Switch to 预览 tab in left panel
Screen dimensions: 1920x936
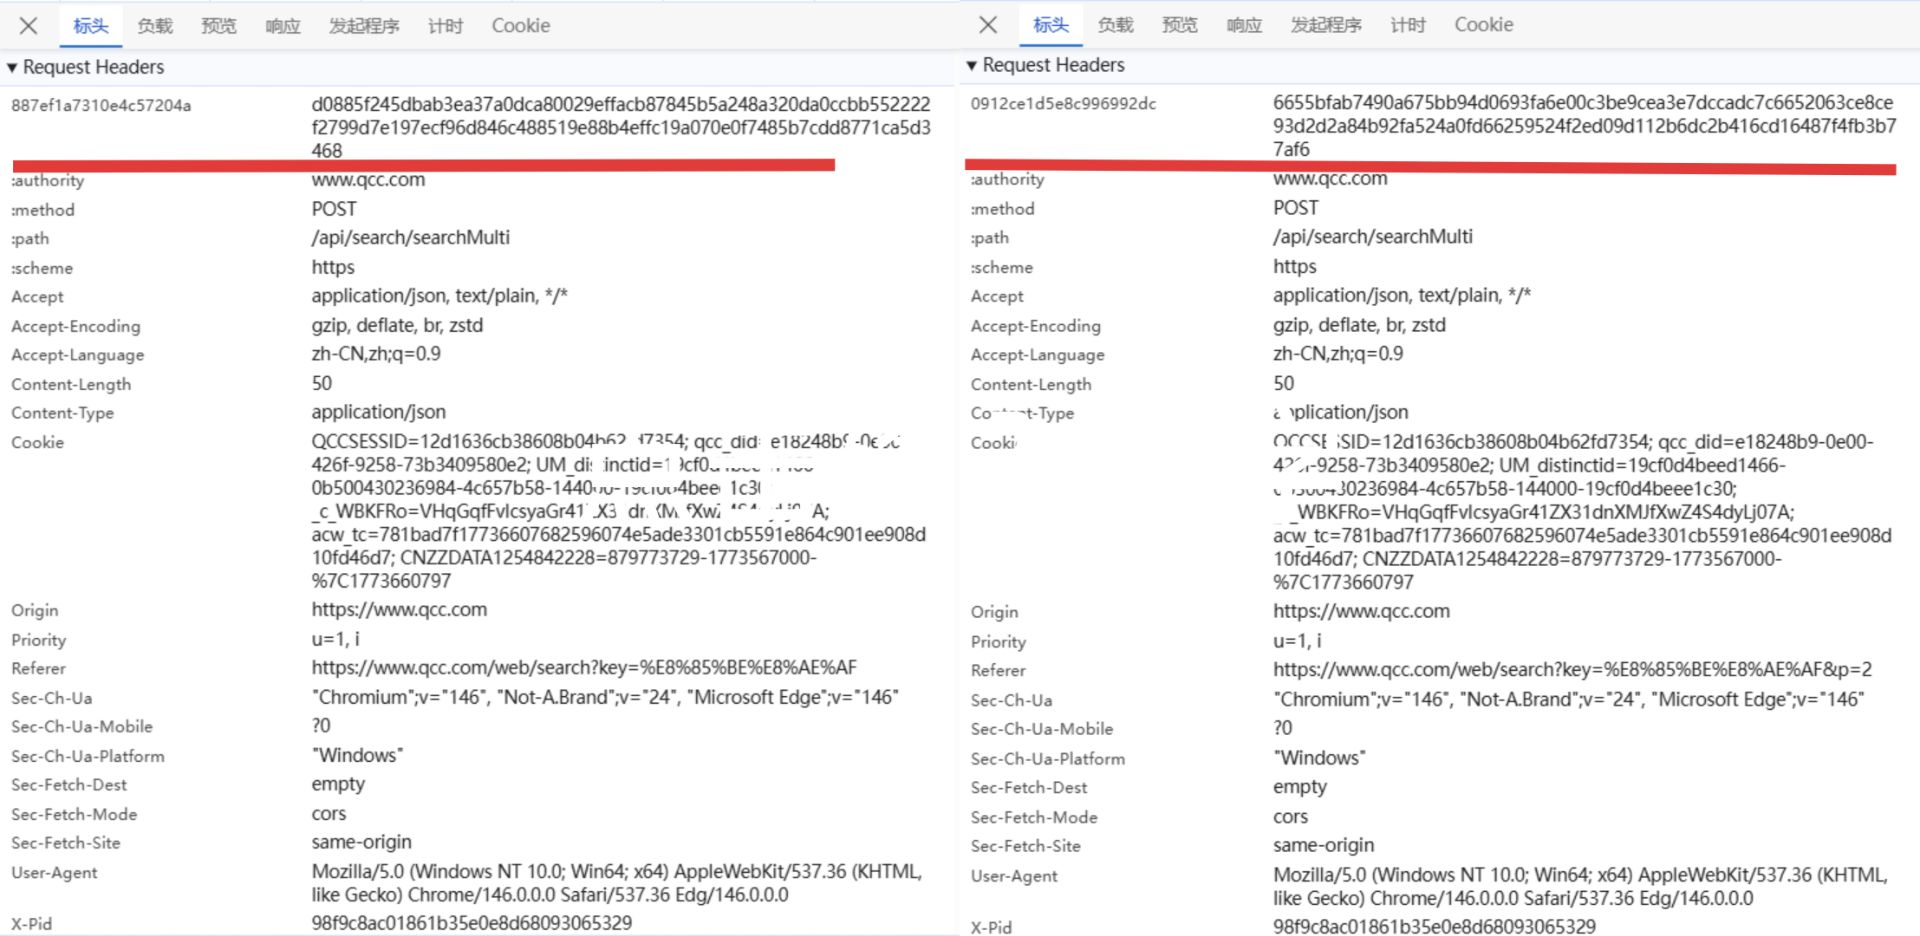coord(219,26)
